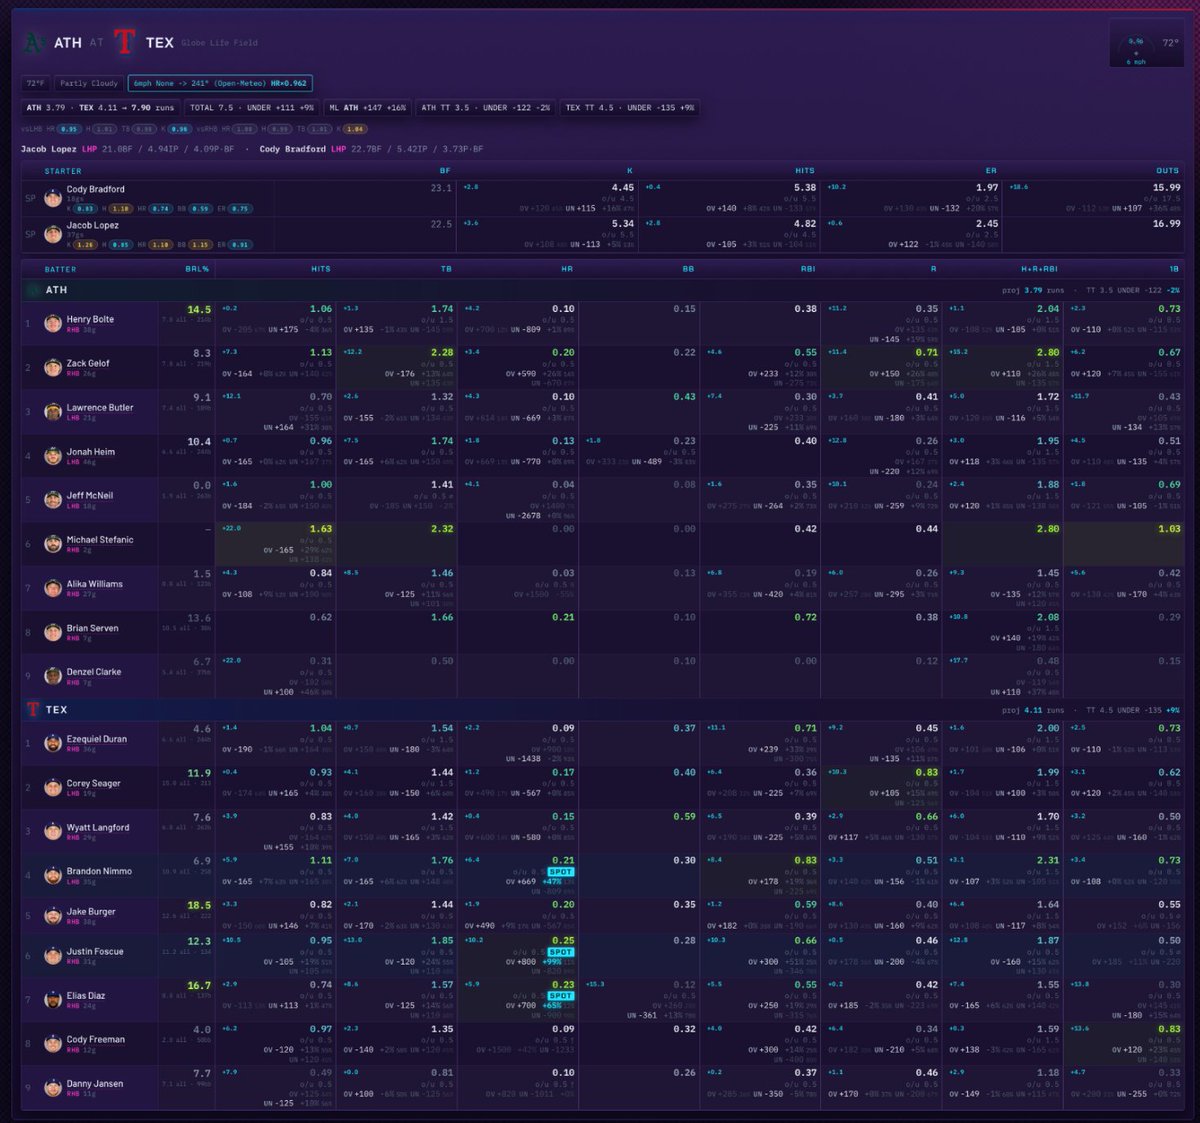Click Cody Freeman's 0.83 singles projection
Image resolution: width=1200 pixels, height=1123 pixels.
[1169, 1029]
